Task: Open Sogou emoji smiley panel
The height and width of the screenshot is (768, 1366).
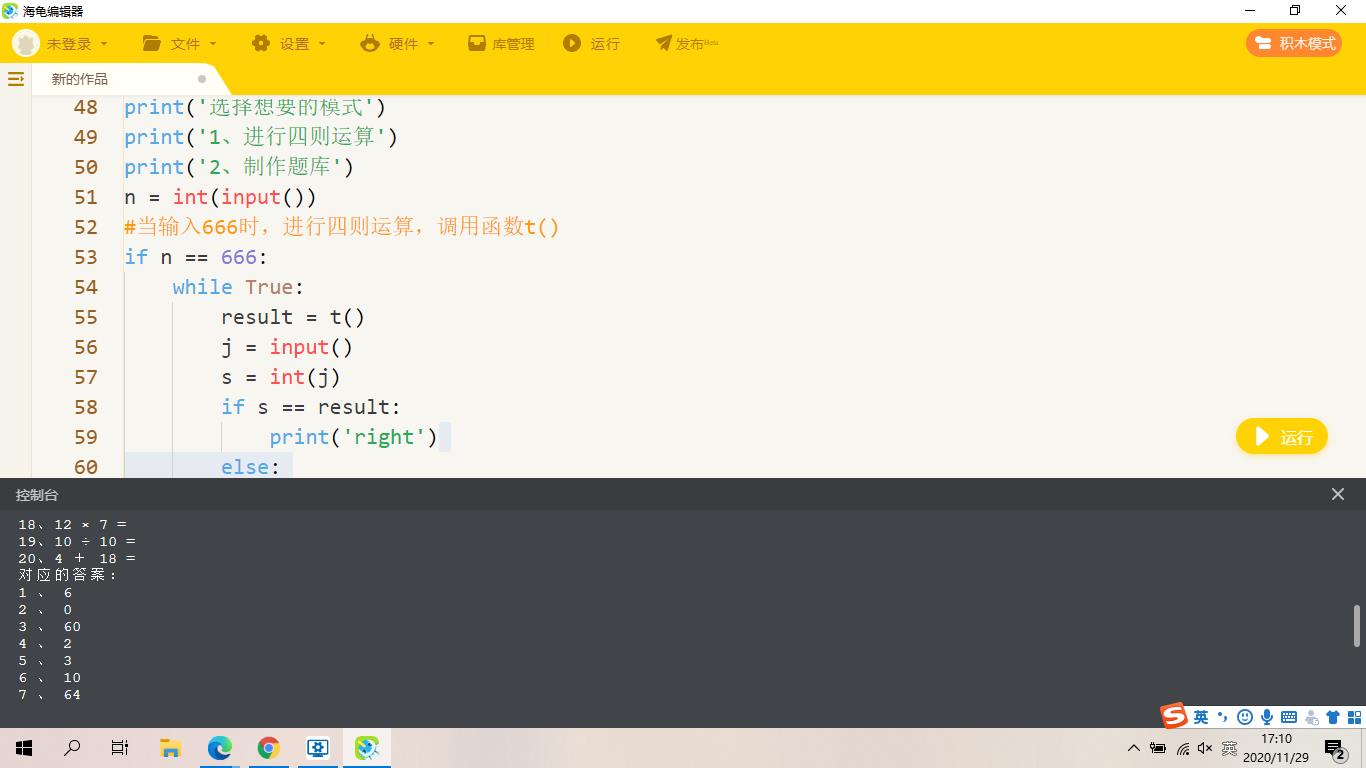Action: (1245, 717)
